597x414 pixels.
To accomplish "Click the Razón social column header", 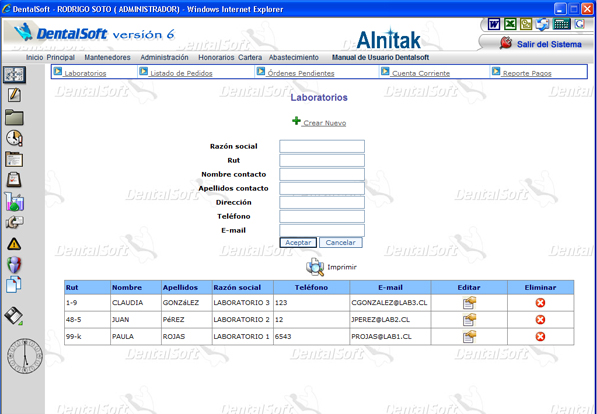I will tap(243, 288).
